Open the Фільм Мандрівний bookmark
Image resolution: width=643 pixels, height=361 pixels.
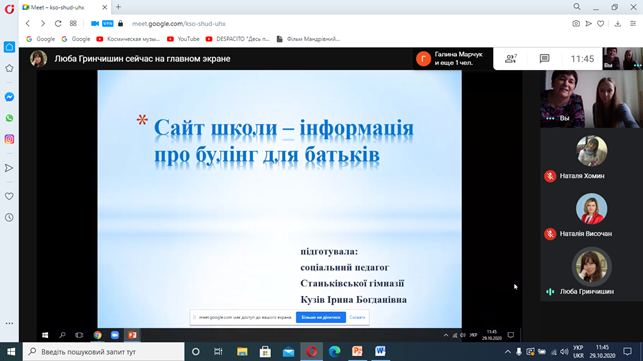point(308,39)
